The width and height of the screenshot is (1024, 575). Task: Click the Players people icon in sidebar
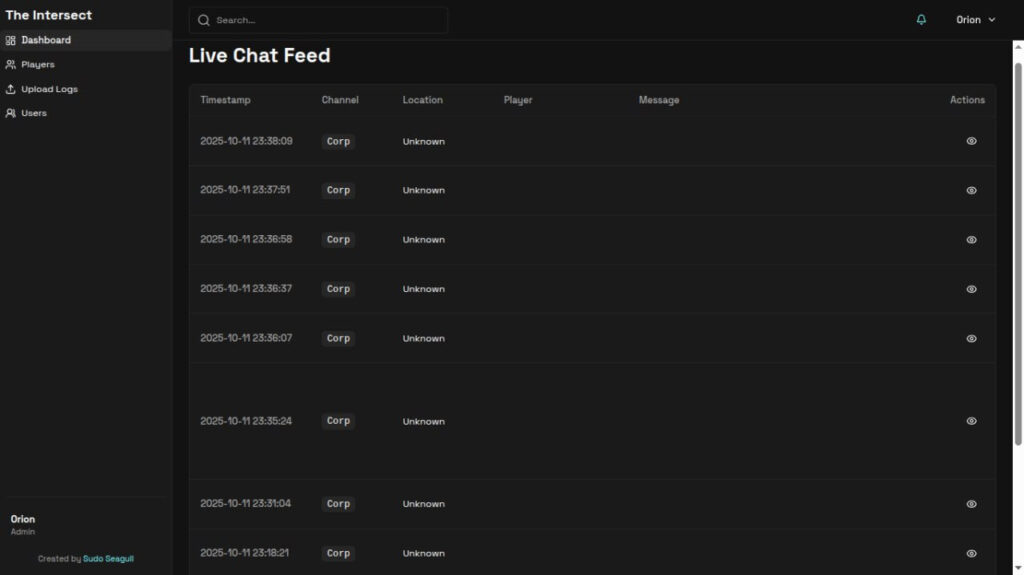click(x=10, y=65)
